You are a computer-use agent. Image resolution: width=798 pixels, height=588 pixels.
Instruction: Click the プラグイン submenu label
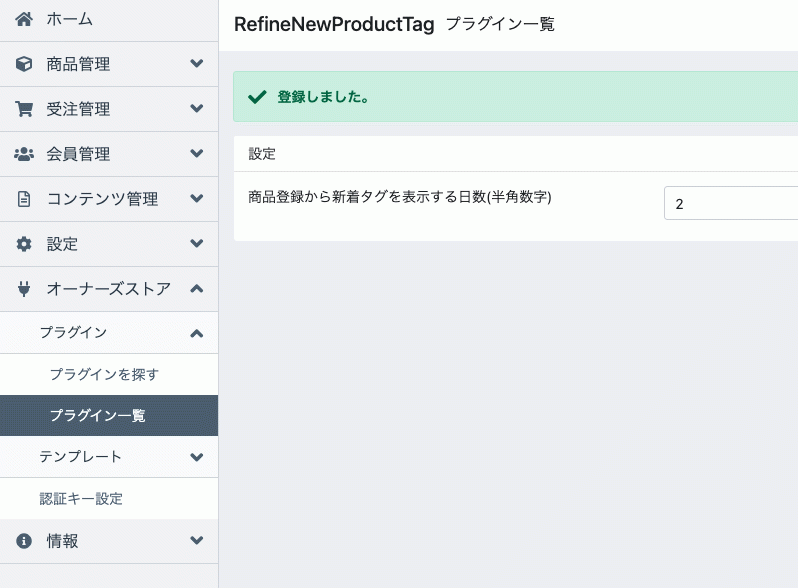(73, 332)
